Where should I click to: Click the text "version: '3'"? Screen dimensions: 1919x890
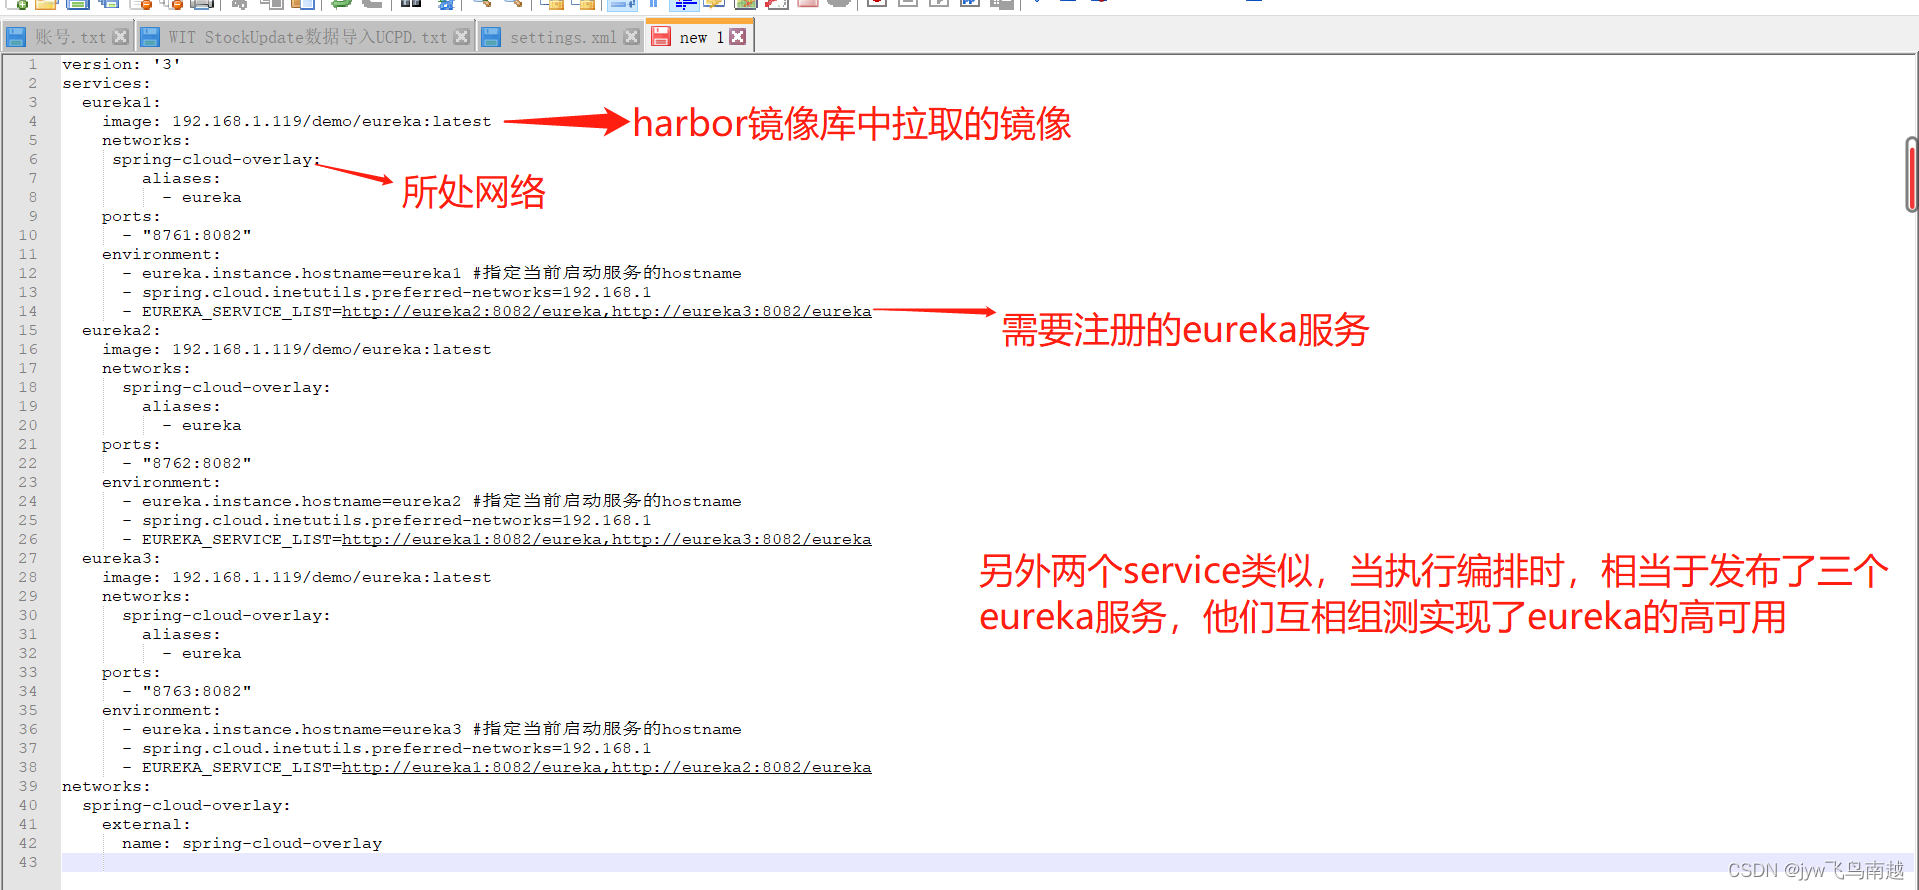[x=121, y=64]
